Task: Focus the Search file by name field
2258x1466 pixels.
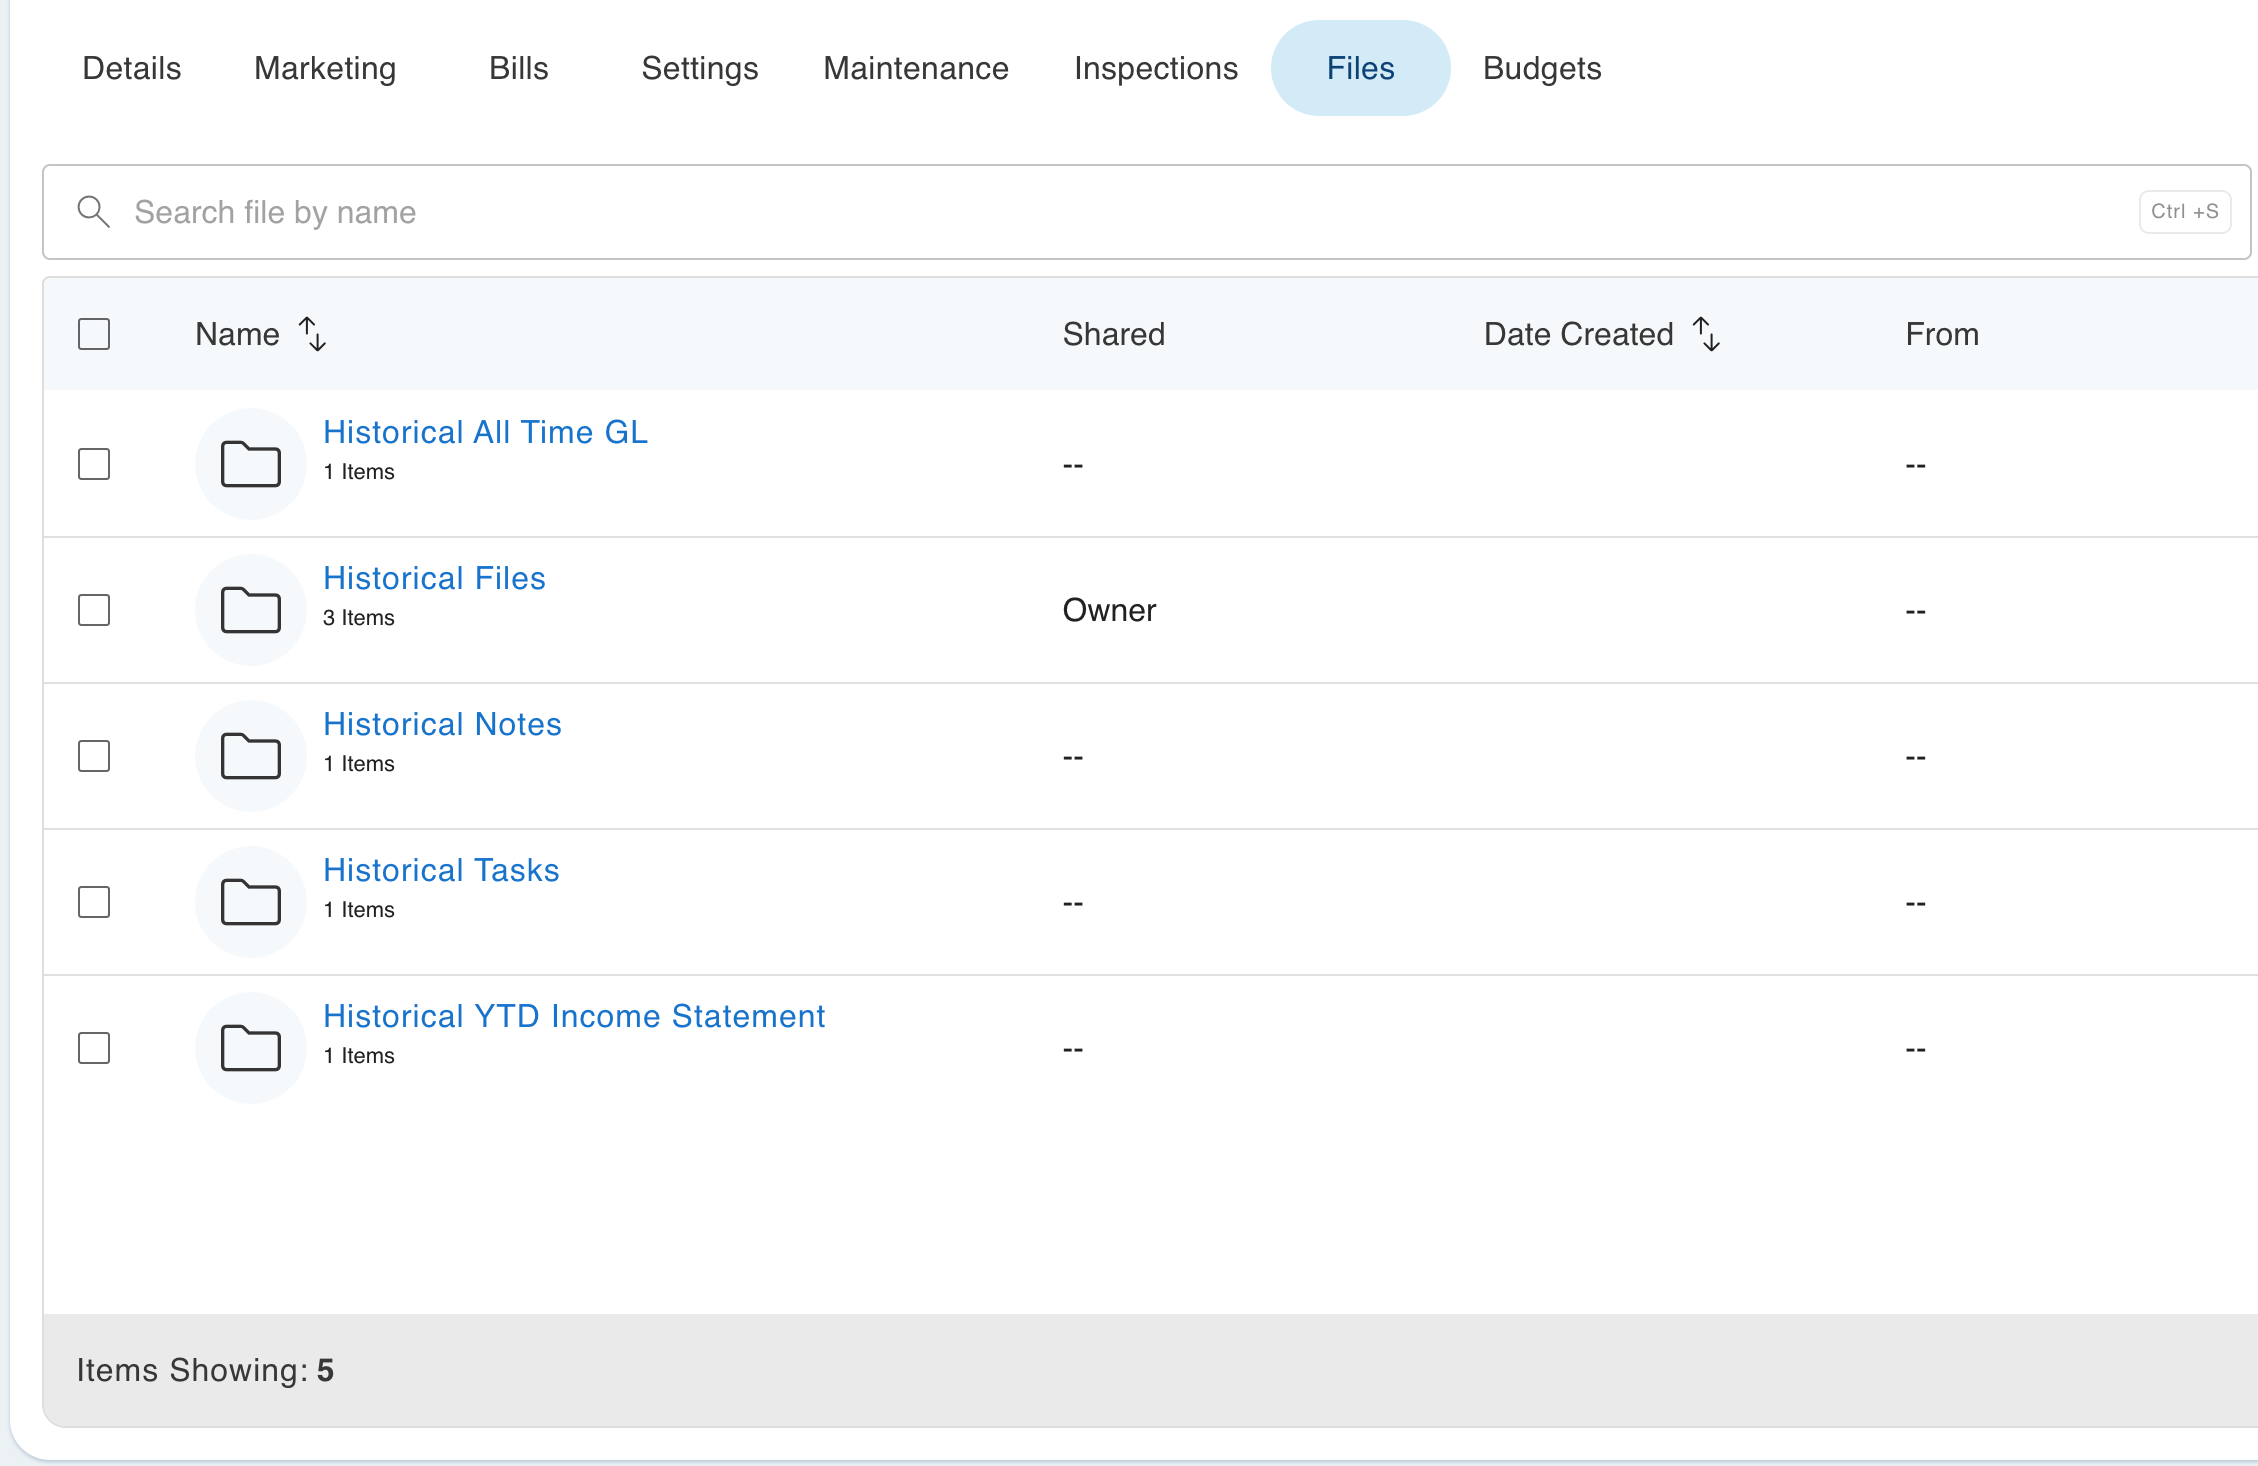Action: coord(1146,212)
